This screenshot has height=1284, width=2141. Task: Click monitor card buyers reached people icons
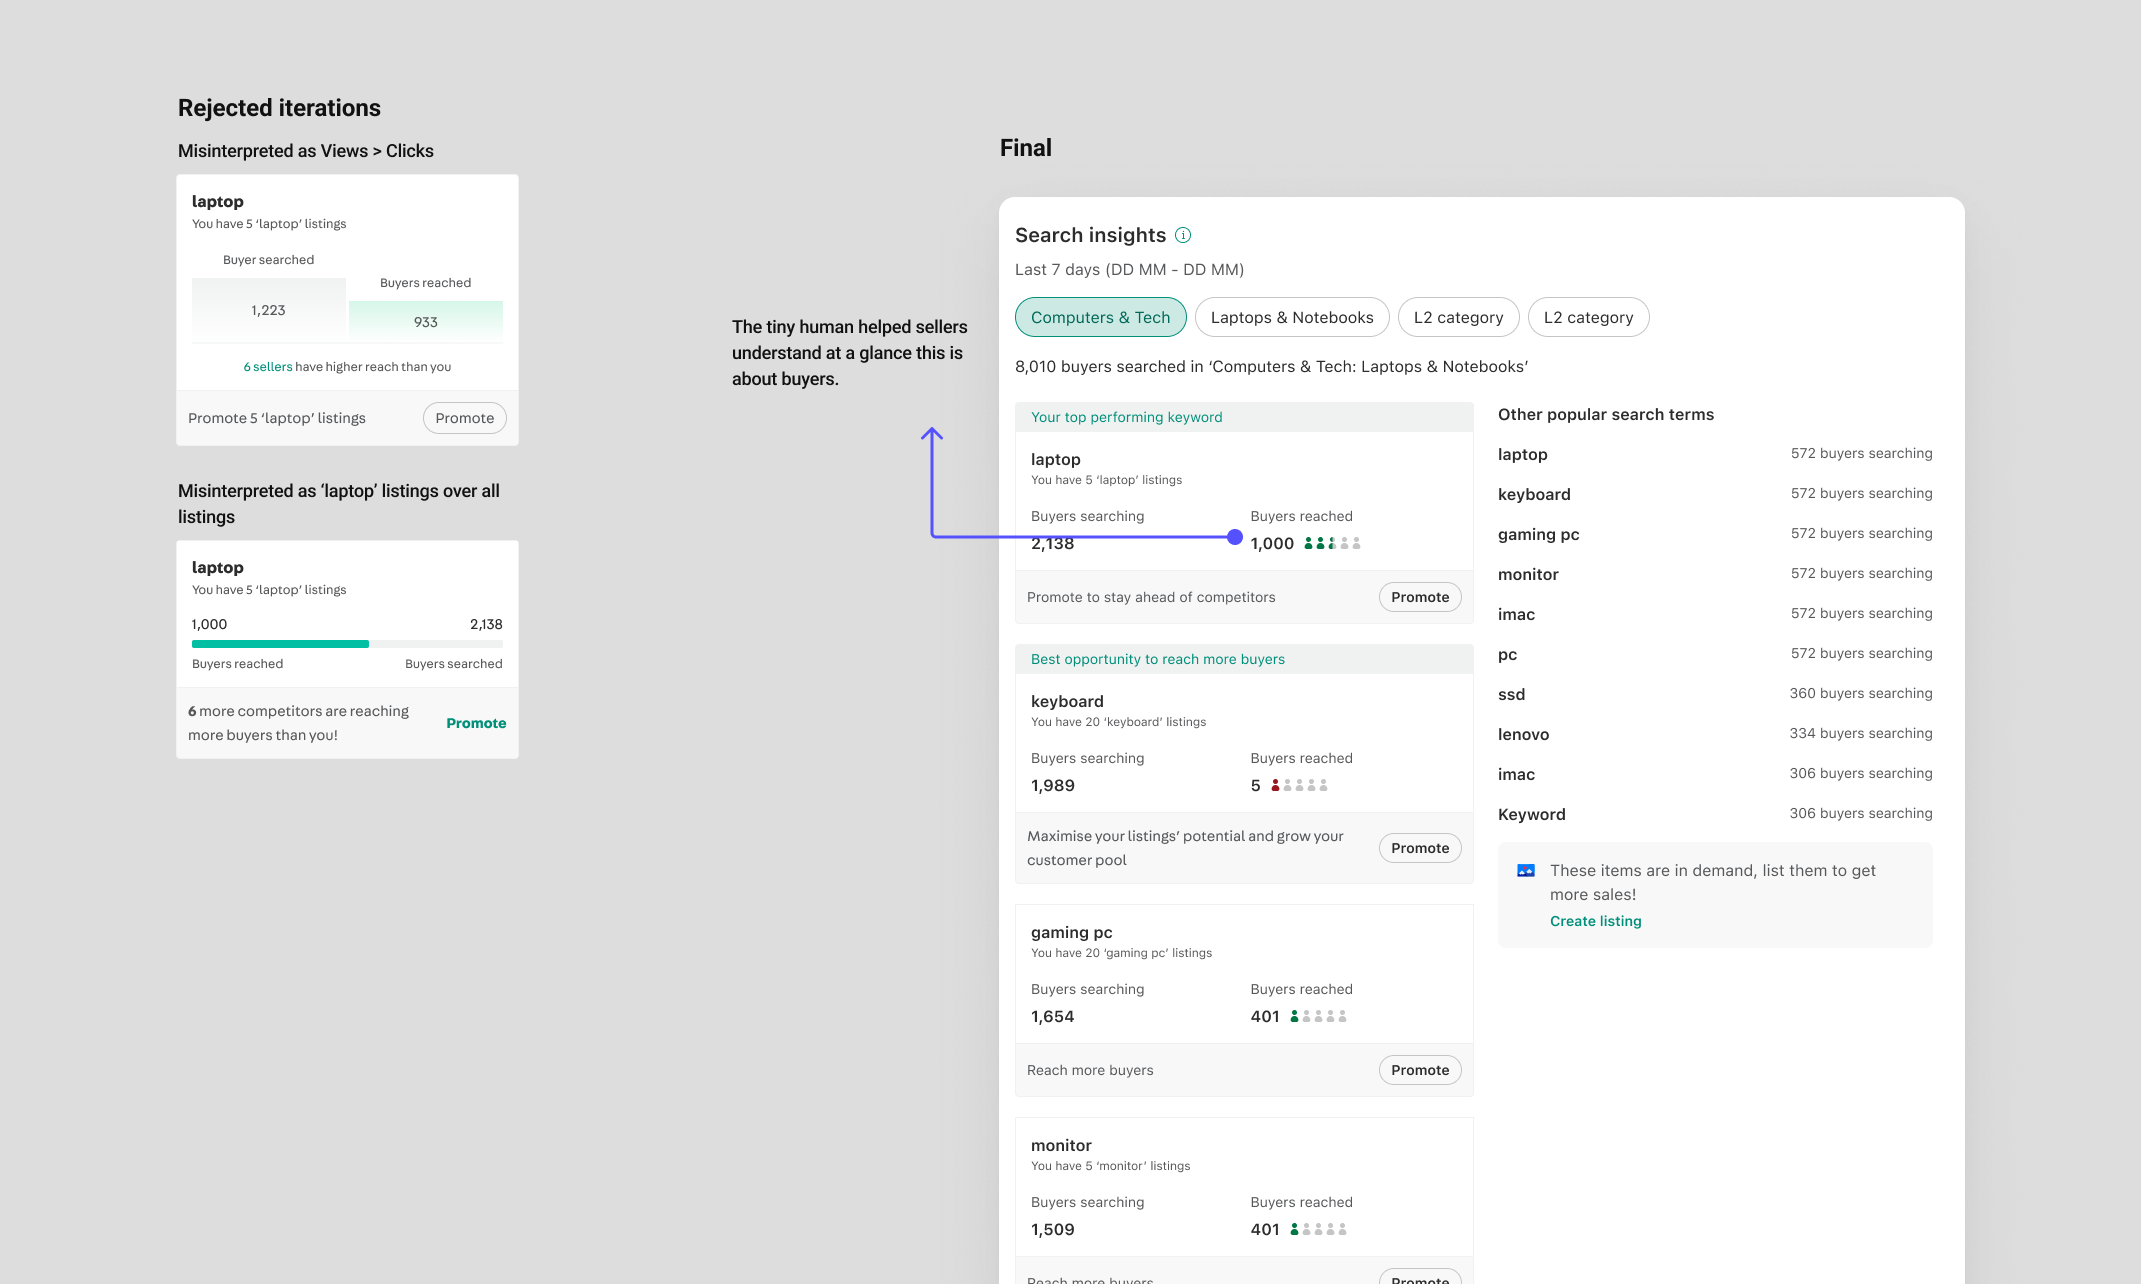click(1318, 1230)
